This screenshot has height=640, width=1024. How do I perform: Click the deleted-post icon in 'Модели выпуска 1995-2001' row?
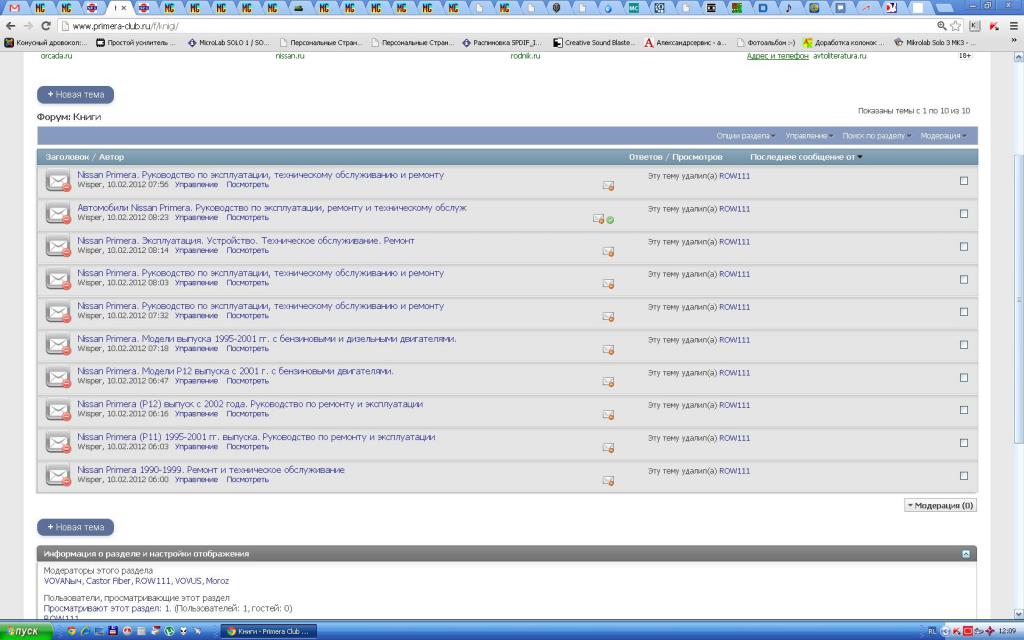[x=608, y=349]
